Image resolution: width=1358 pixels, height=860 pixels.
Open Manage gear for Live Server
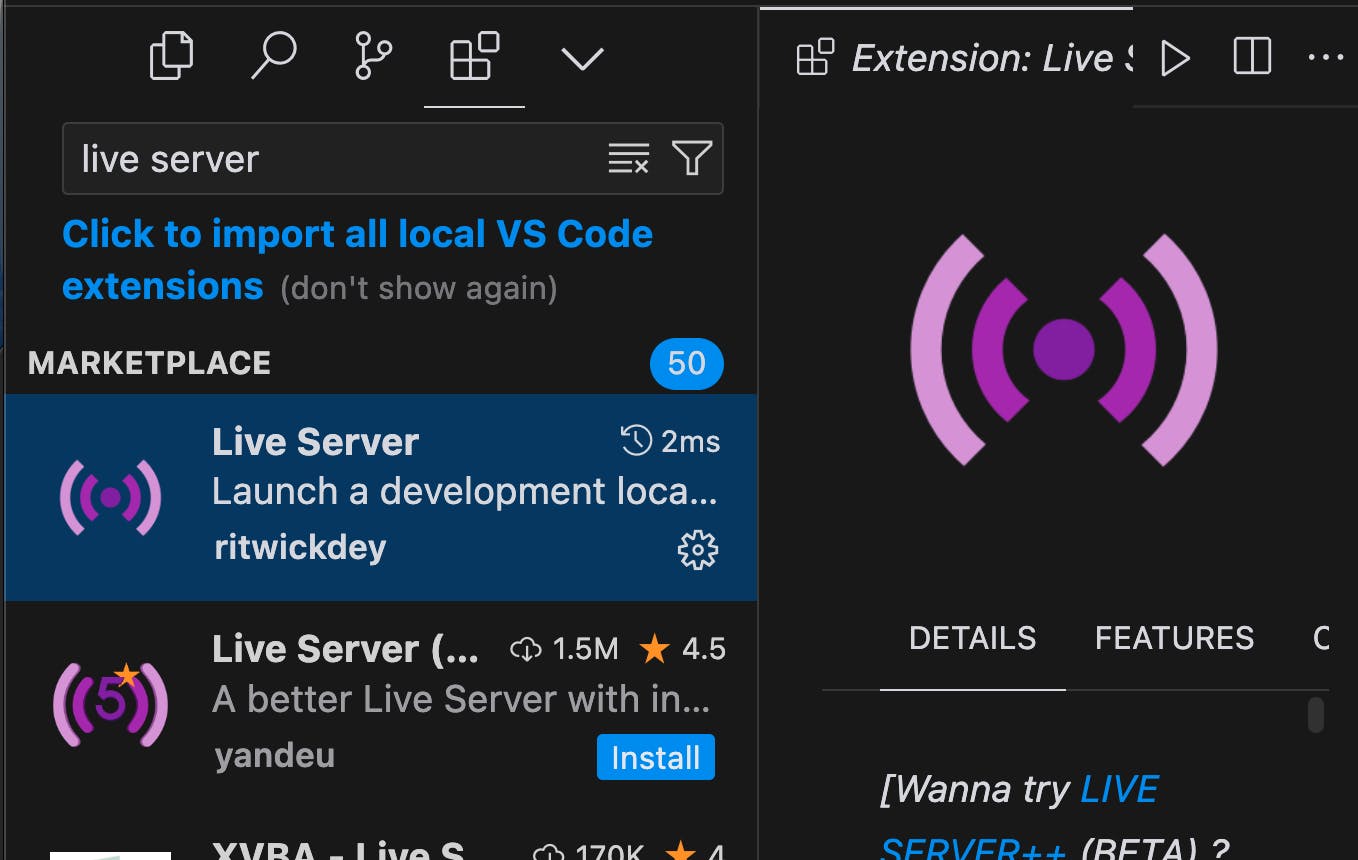click(698, 550)
